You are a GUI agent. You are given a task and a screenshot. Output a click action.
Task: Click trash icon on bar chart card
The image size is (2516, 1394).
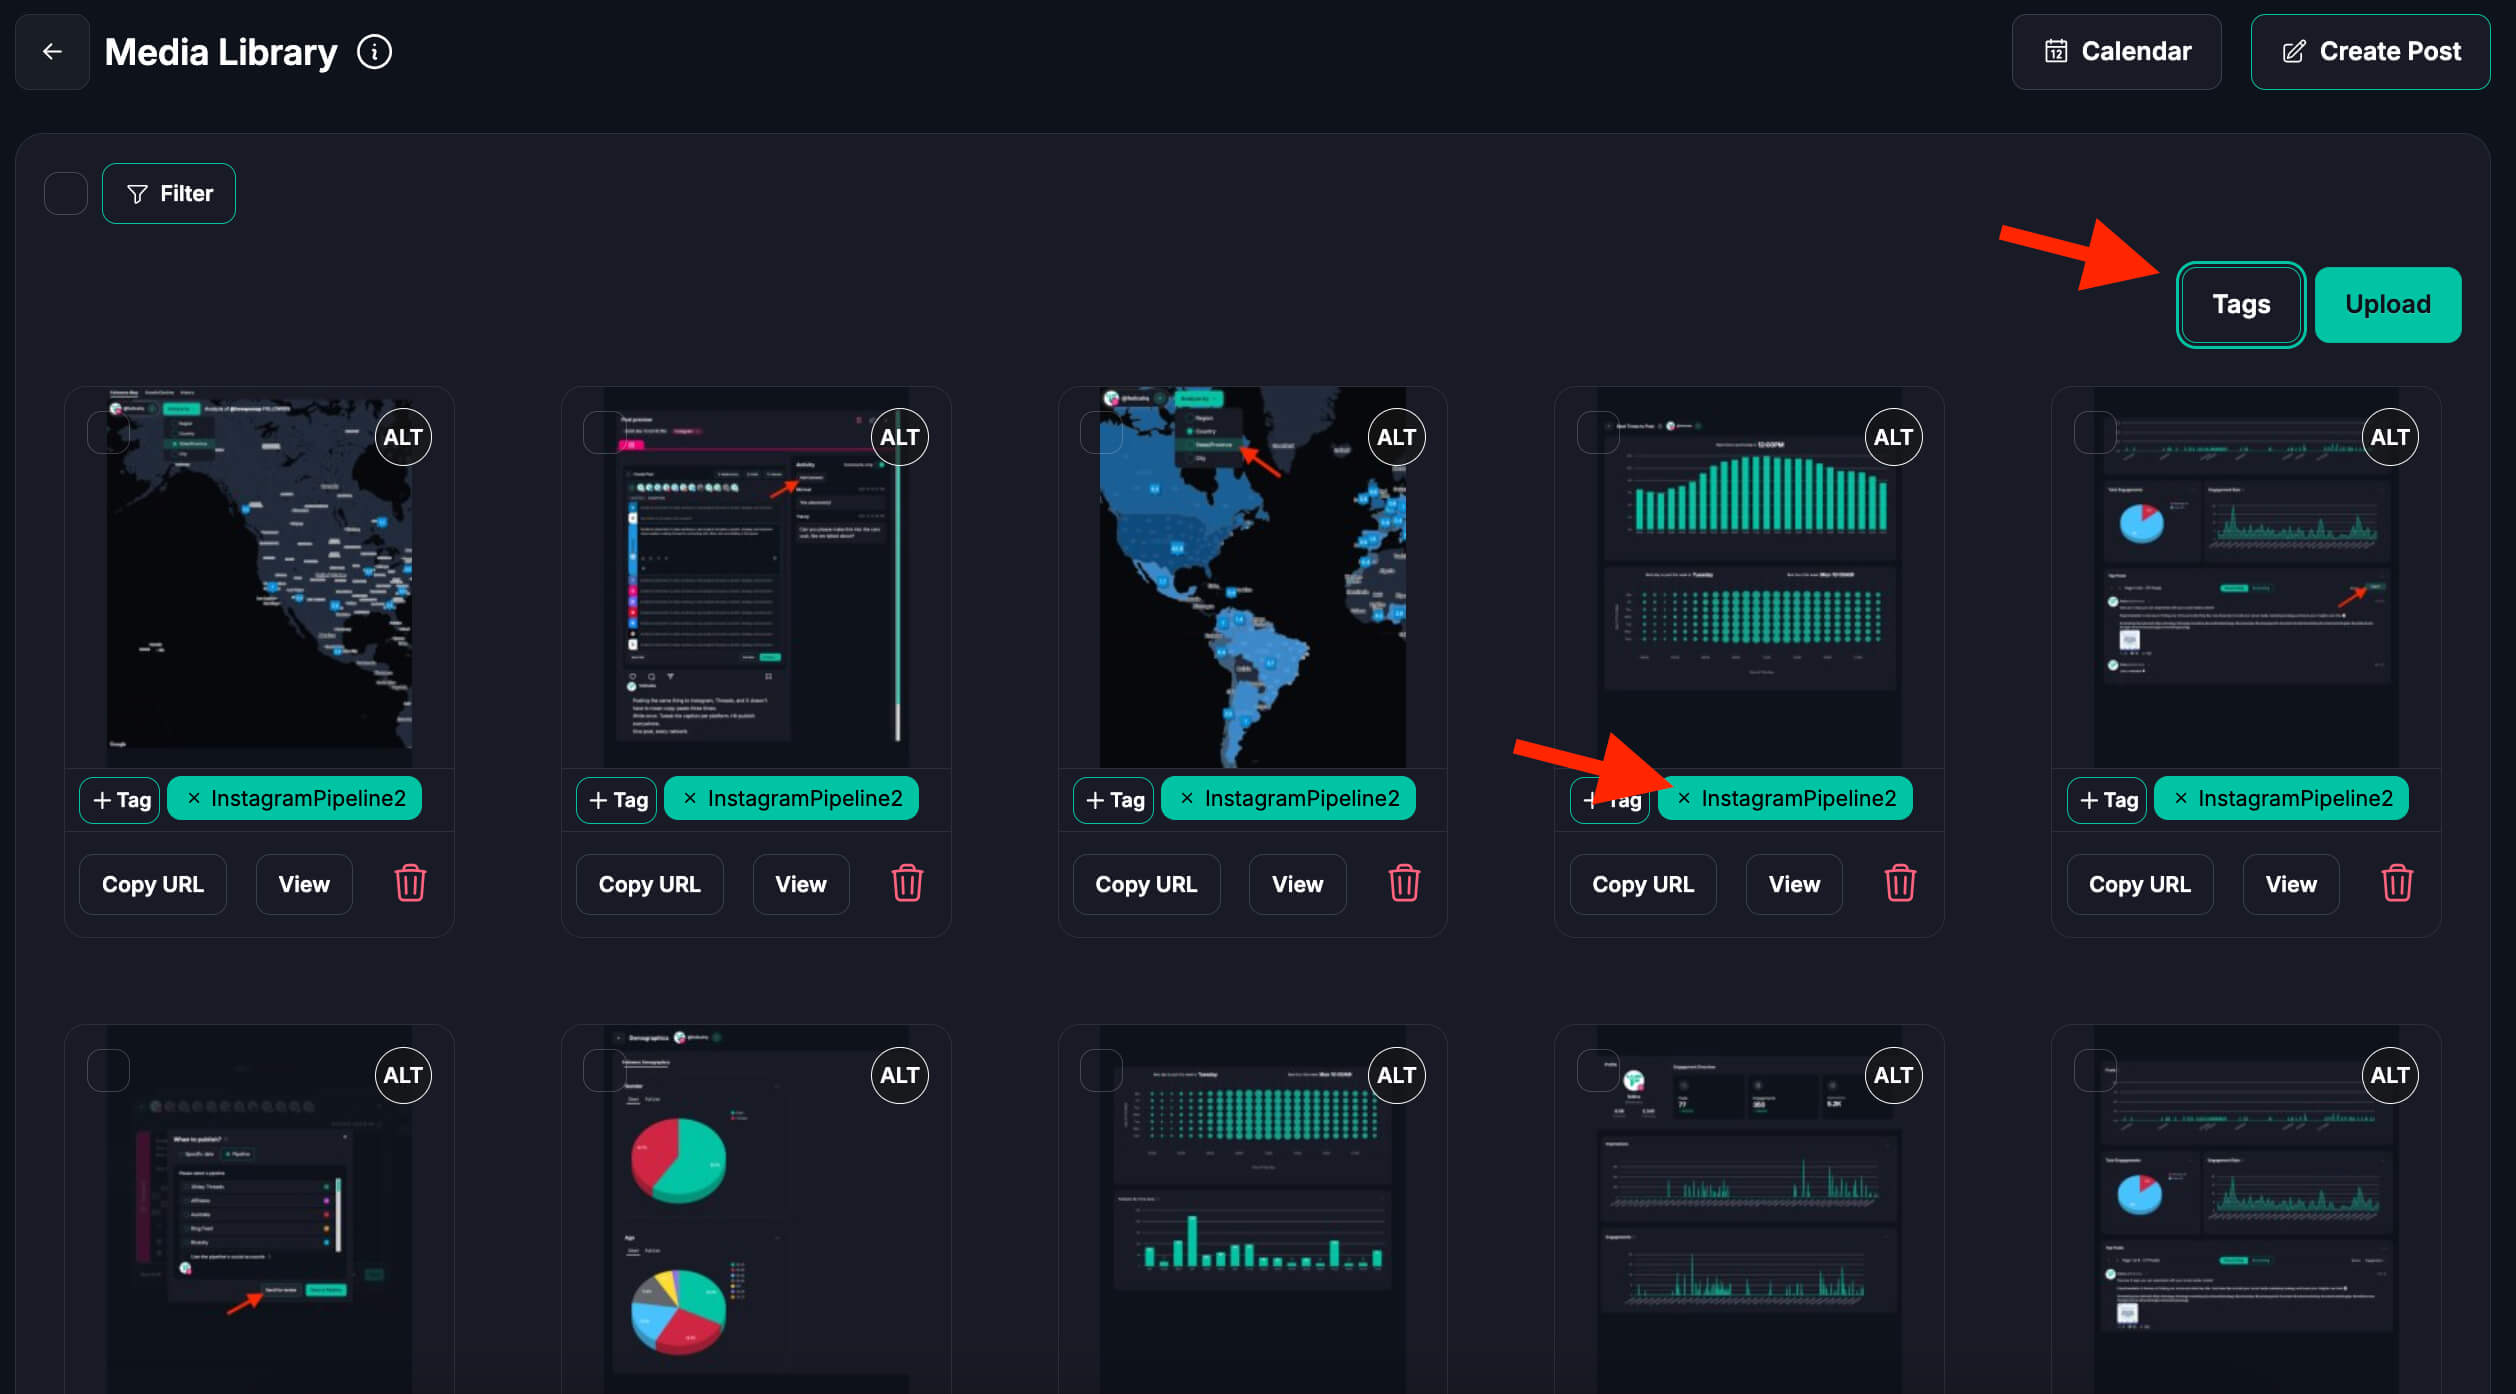(1900, 884)
